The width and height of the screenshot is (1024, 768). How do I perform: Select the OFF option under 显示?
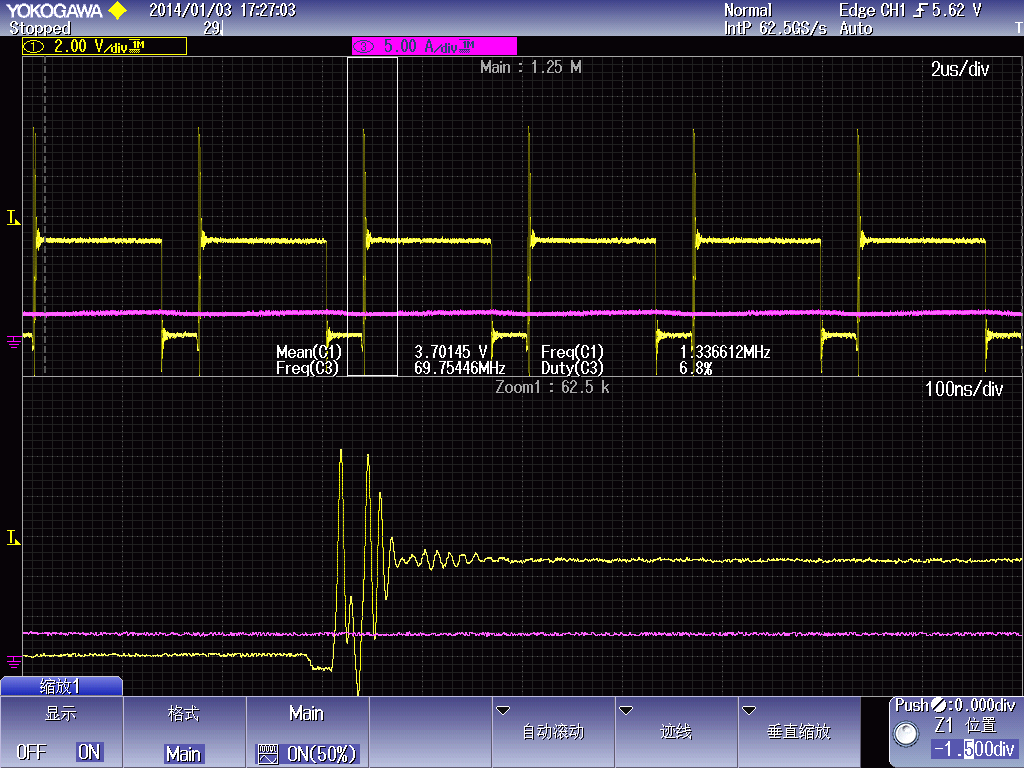point(31,752)
